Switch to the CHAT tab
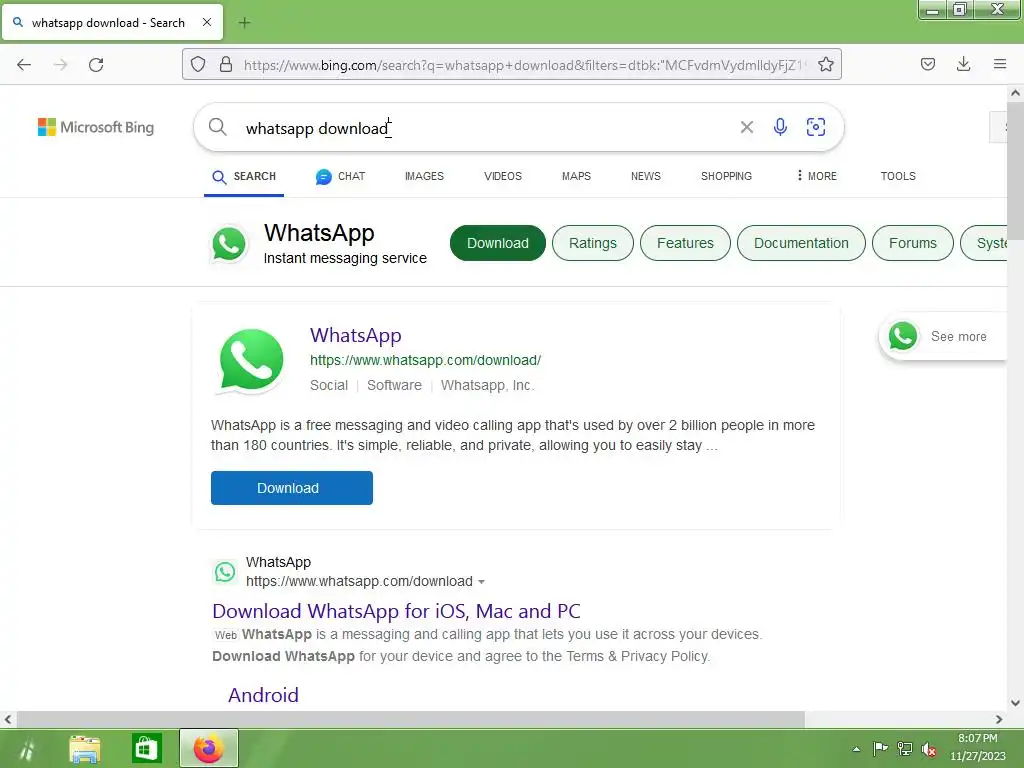 [x=340, y=176]
